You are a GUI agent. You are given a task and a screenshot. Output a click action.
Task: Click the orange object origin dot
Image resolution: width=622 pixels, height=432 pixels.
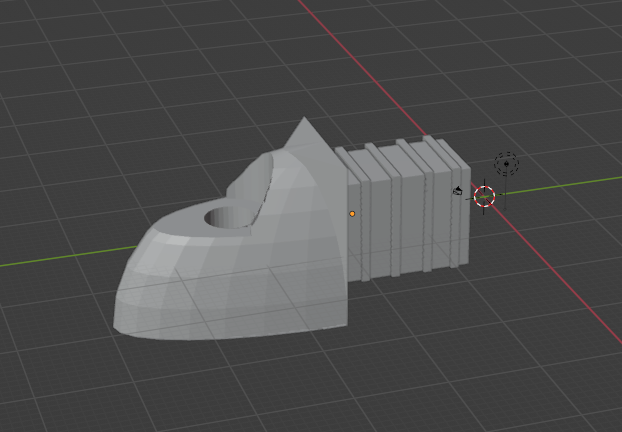352,213
